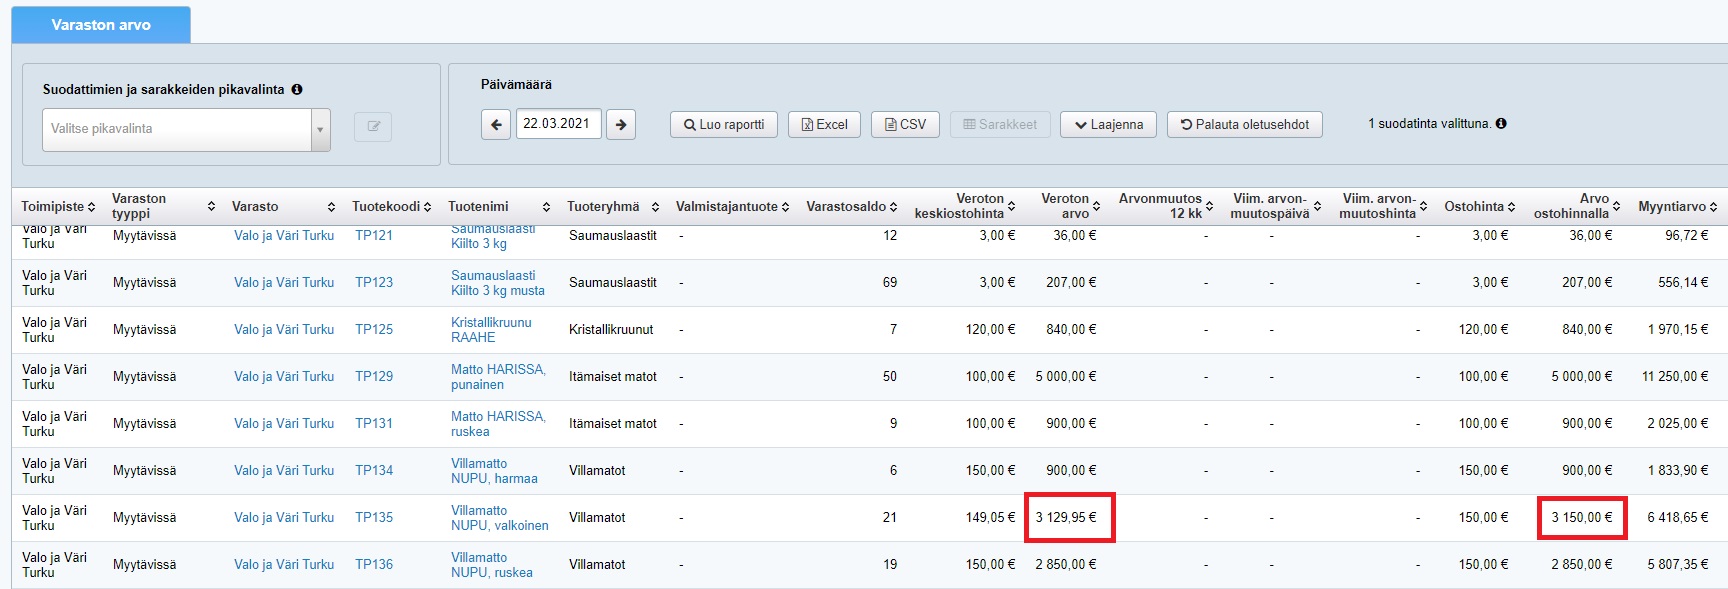Go to next date with right arrow

(621, 125)
